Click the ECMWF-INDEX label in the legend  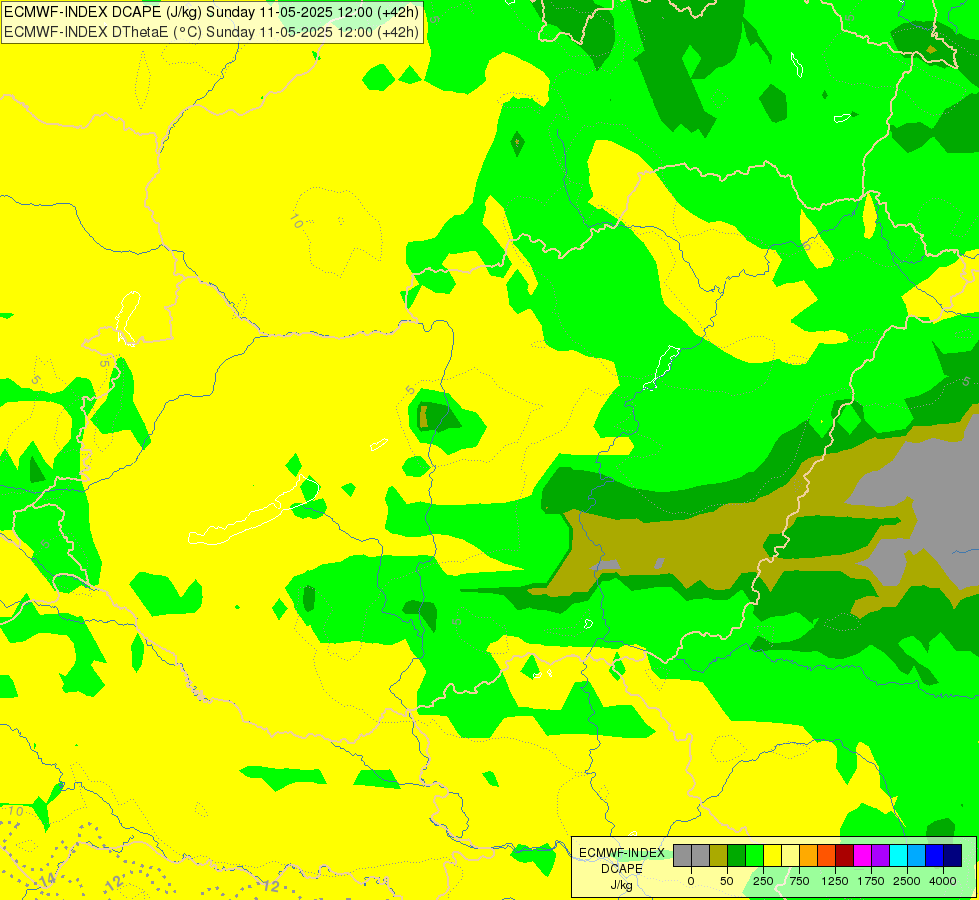tap(622, 853)
